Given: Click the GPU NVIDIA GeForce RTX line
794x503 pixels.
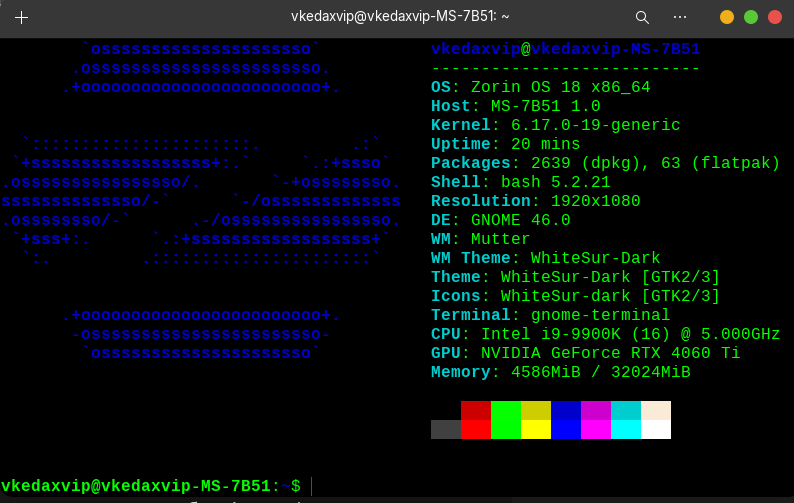Looking at the screenshot, I should click(x=585, y=353).
